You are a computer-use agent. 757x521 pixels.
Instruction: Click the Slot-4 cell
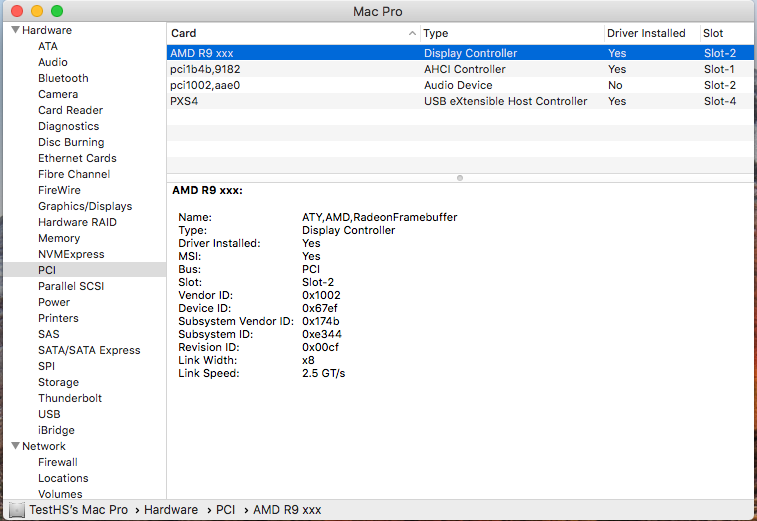click(x=720, y=101)
